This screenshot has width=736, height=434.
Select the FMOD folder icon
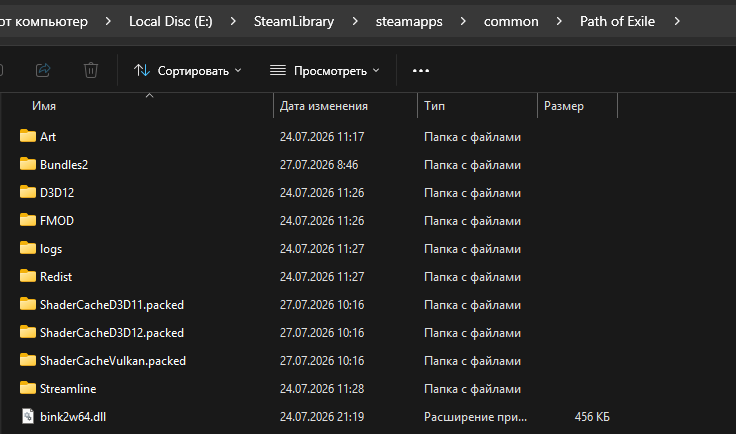pyautogui.click(x=28, y=220)
